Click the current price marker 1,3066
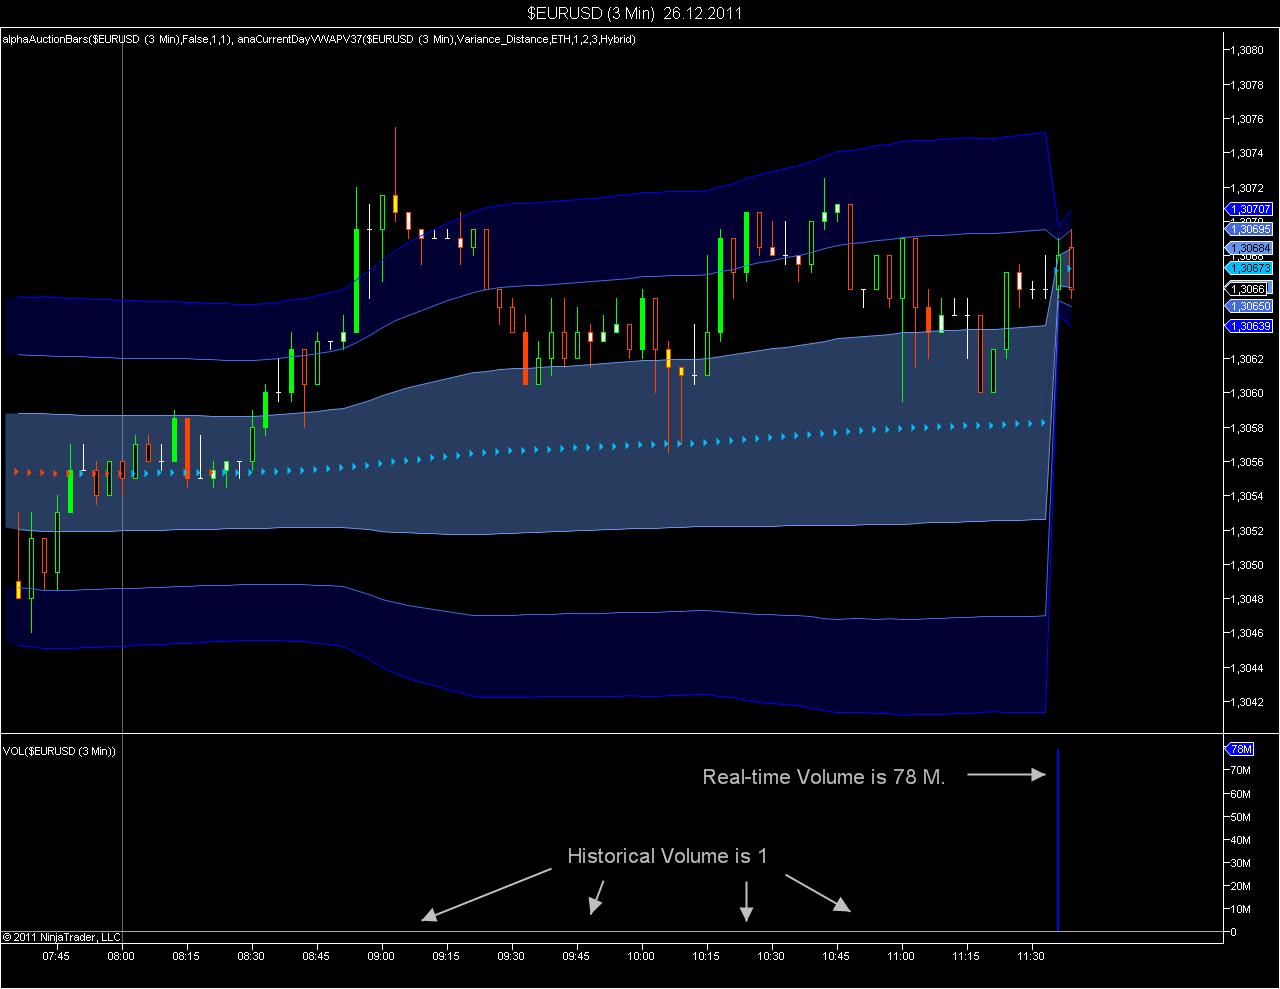Viewport: 1280px width, 989px height. click(1247, 289)
